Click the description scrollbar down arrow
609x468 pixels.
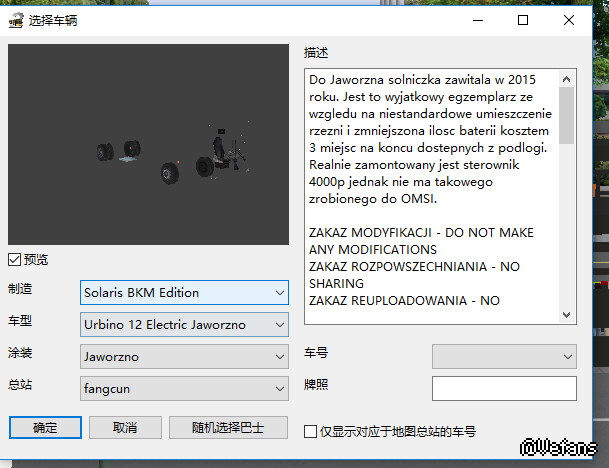[567, 315]
